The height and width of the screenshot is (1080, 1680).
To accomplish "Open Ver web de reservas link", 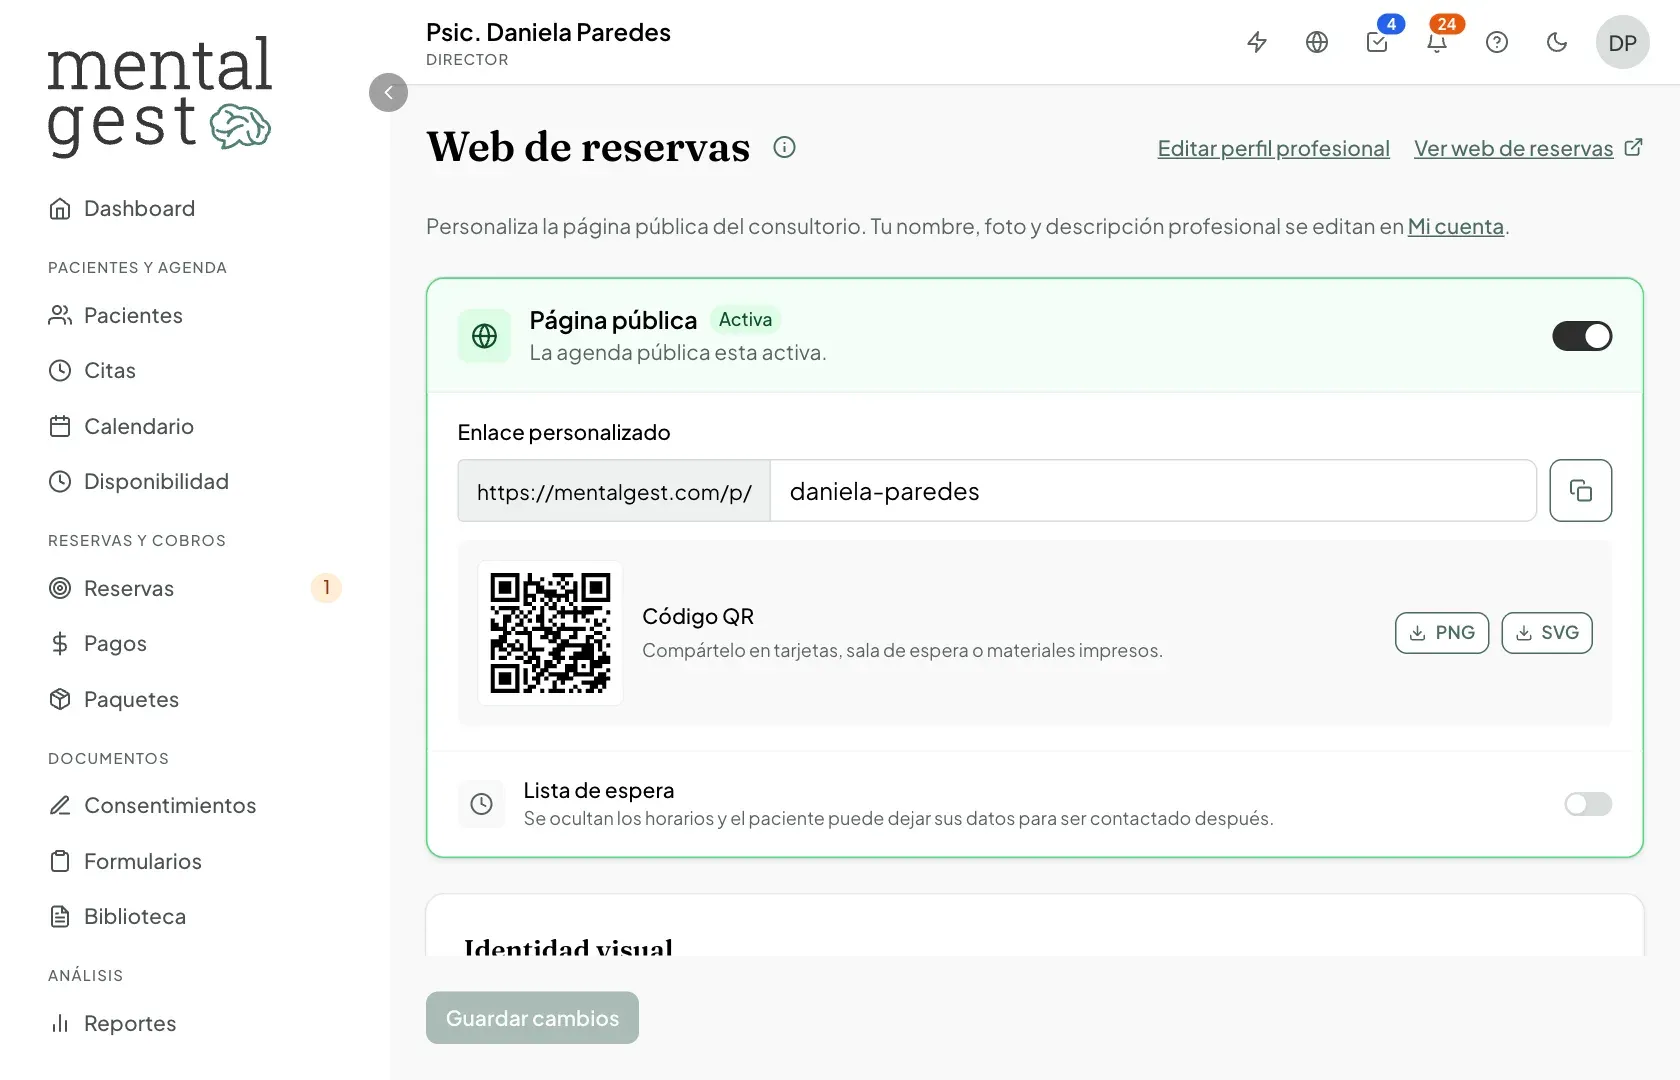I will [1528, 148].
